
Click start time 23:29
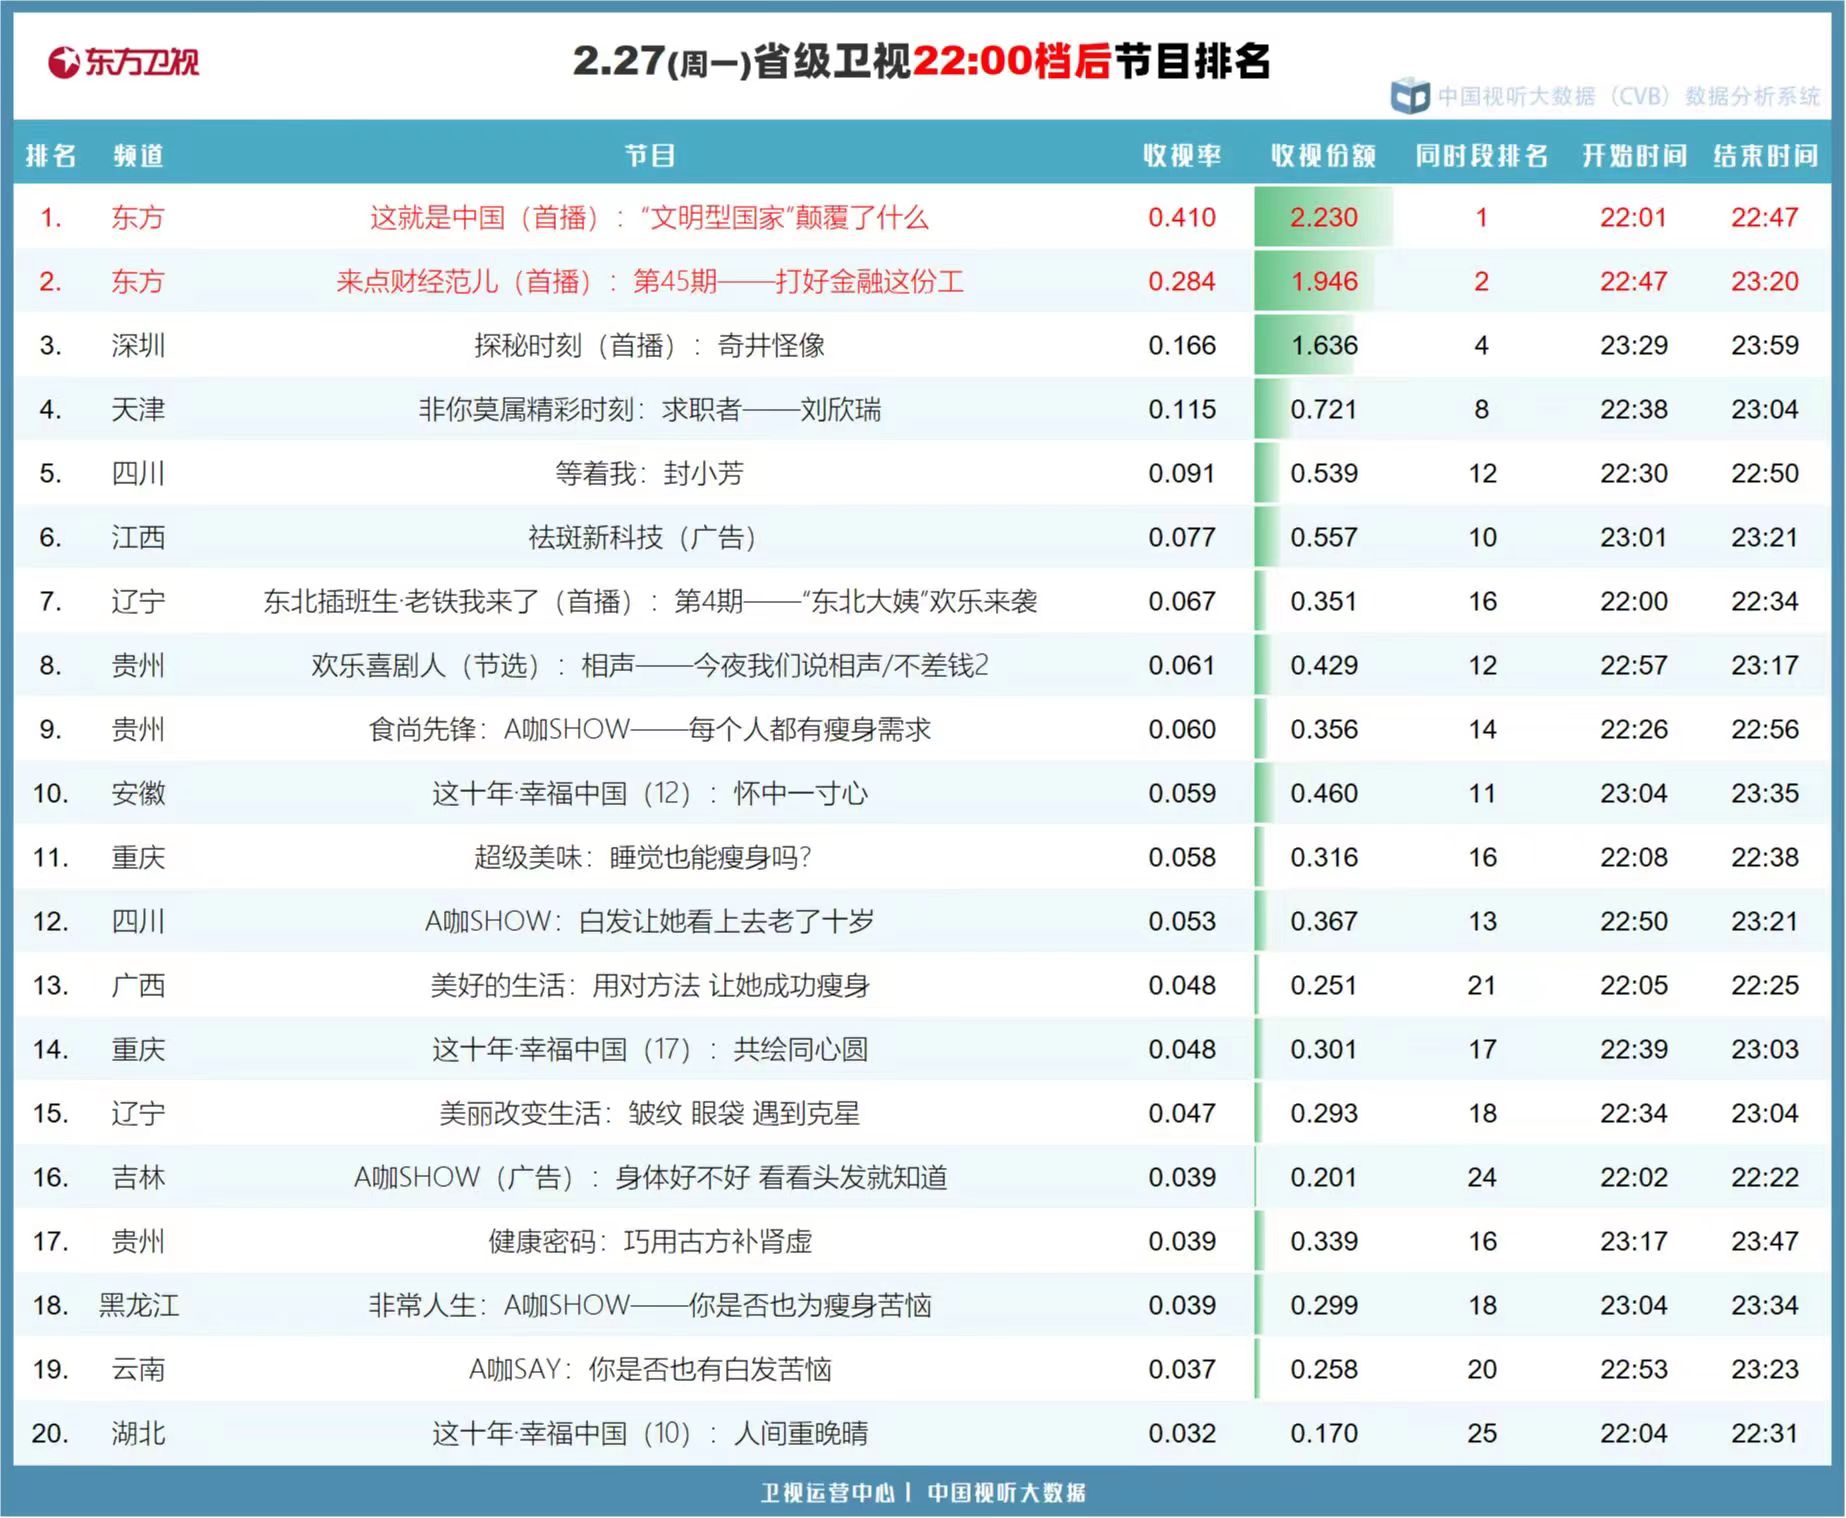click(1634, 345)
